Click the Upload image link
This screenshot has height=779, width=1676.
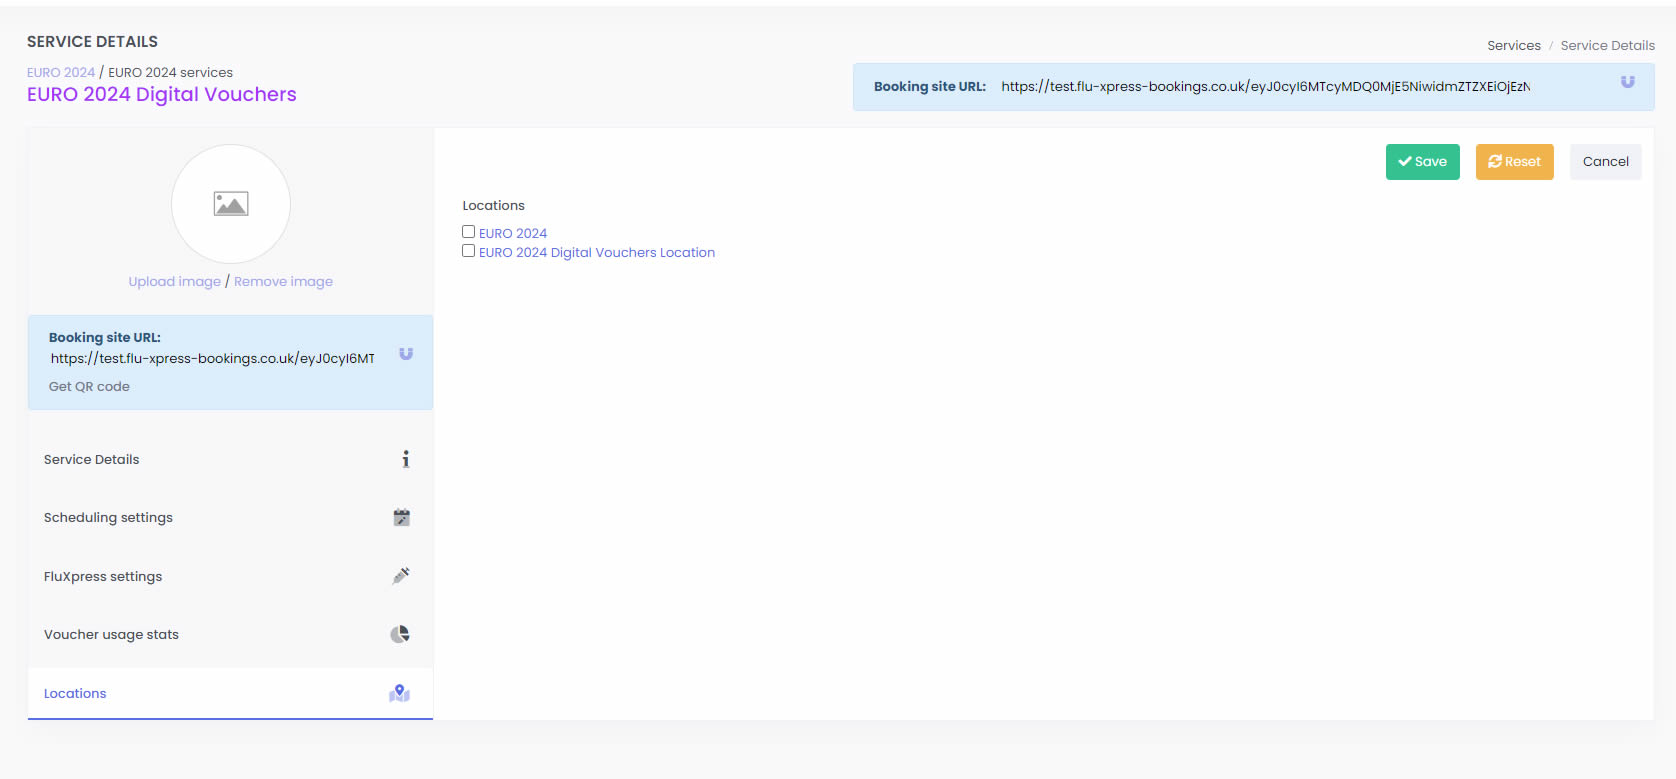point(174,282)
